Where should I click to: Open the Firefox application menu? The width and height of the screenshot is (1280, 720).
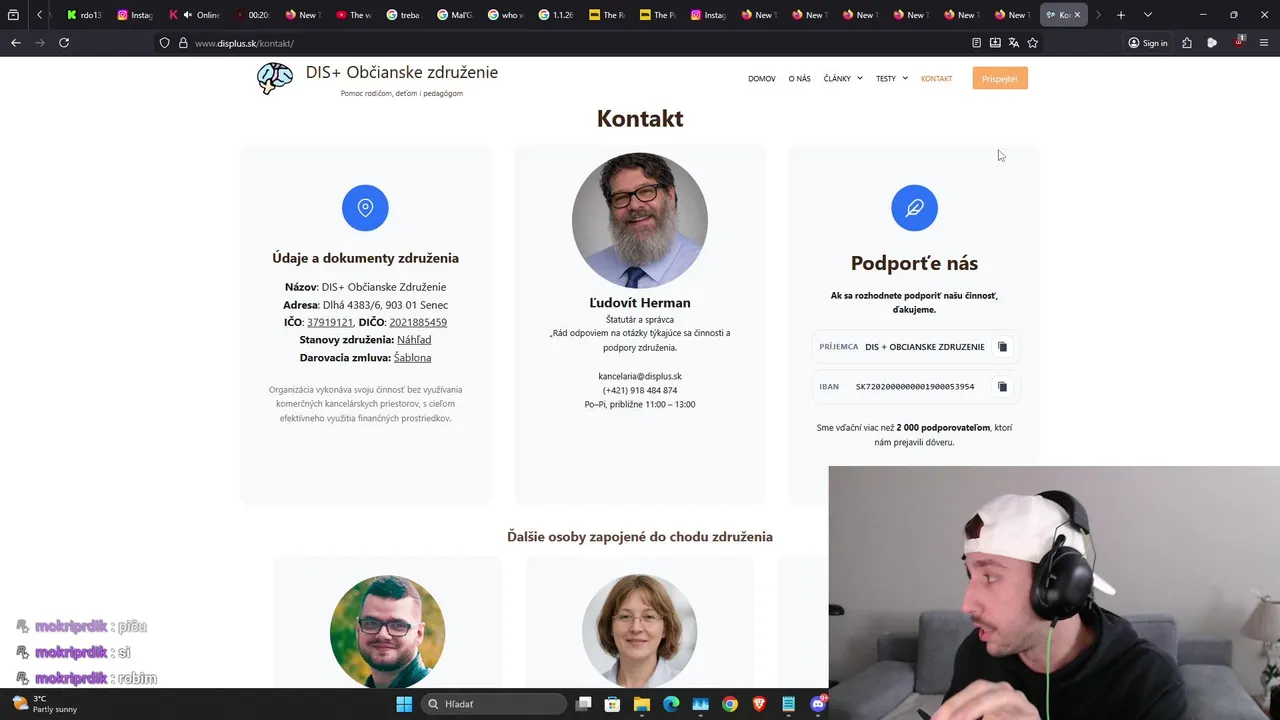[x=1264, y=43]
